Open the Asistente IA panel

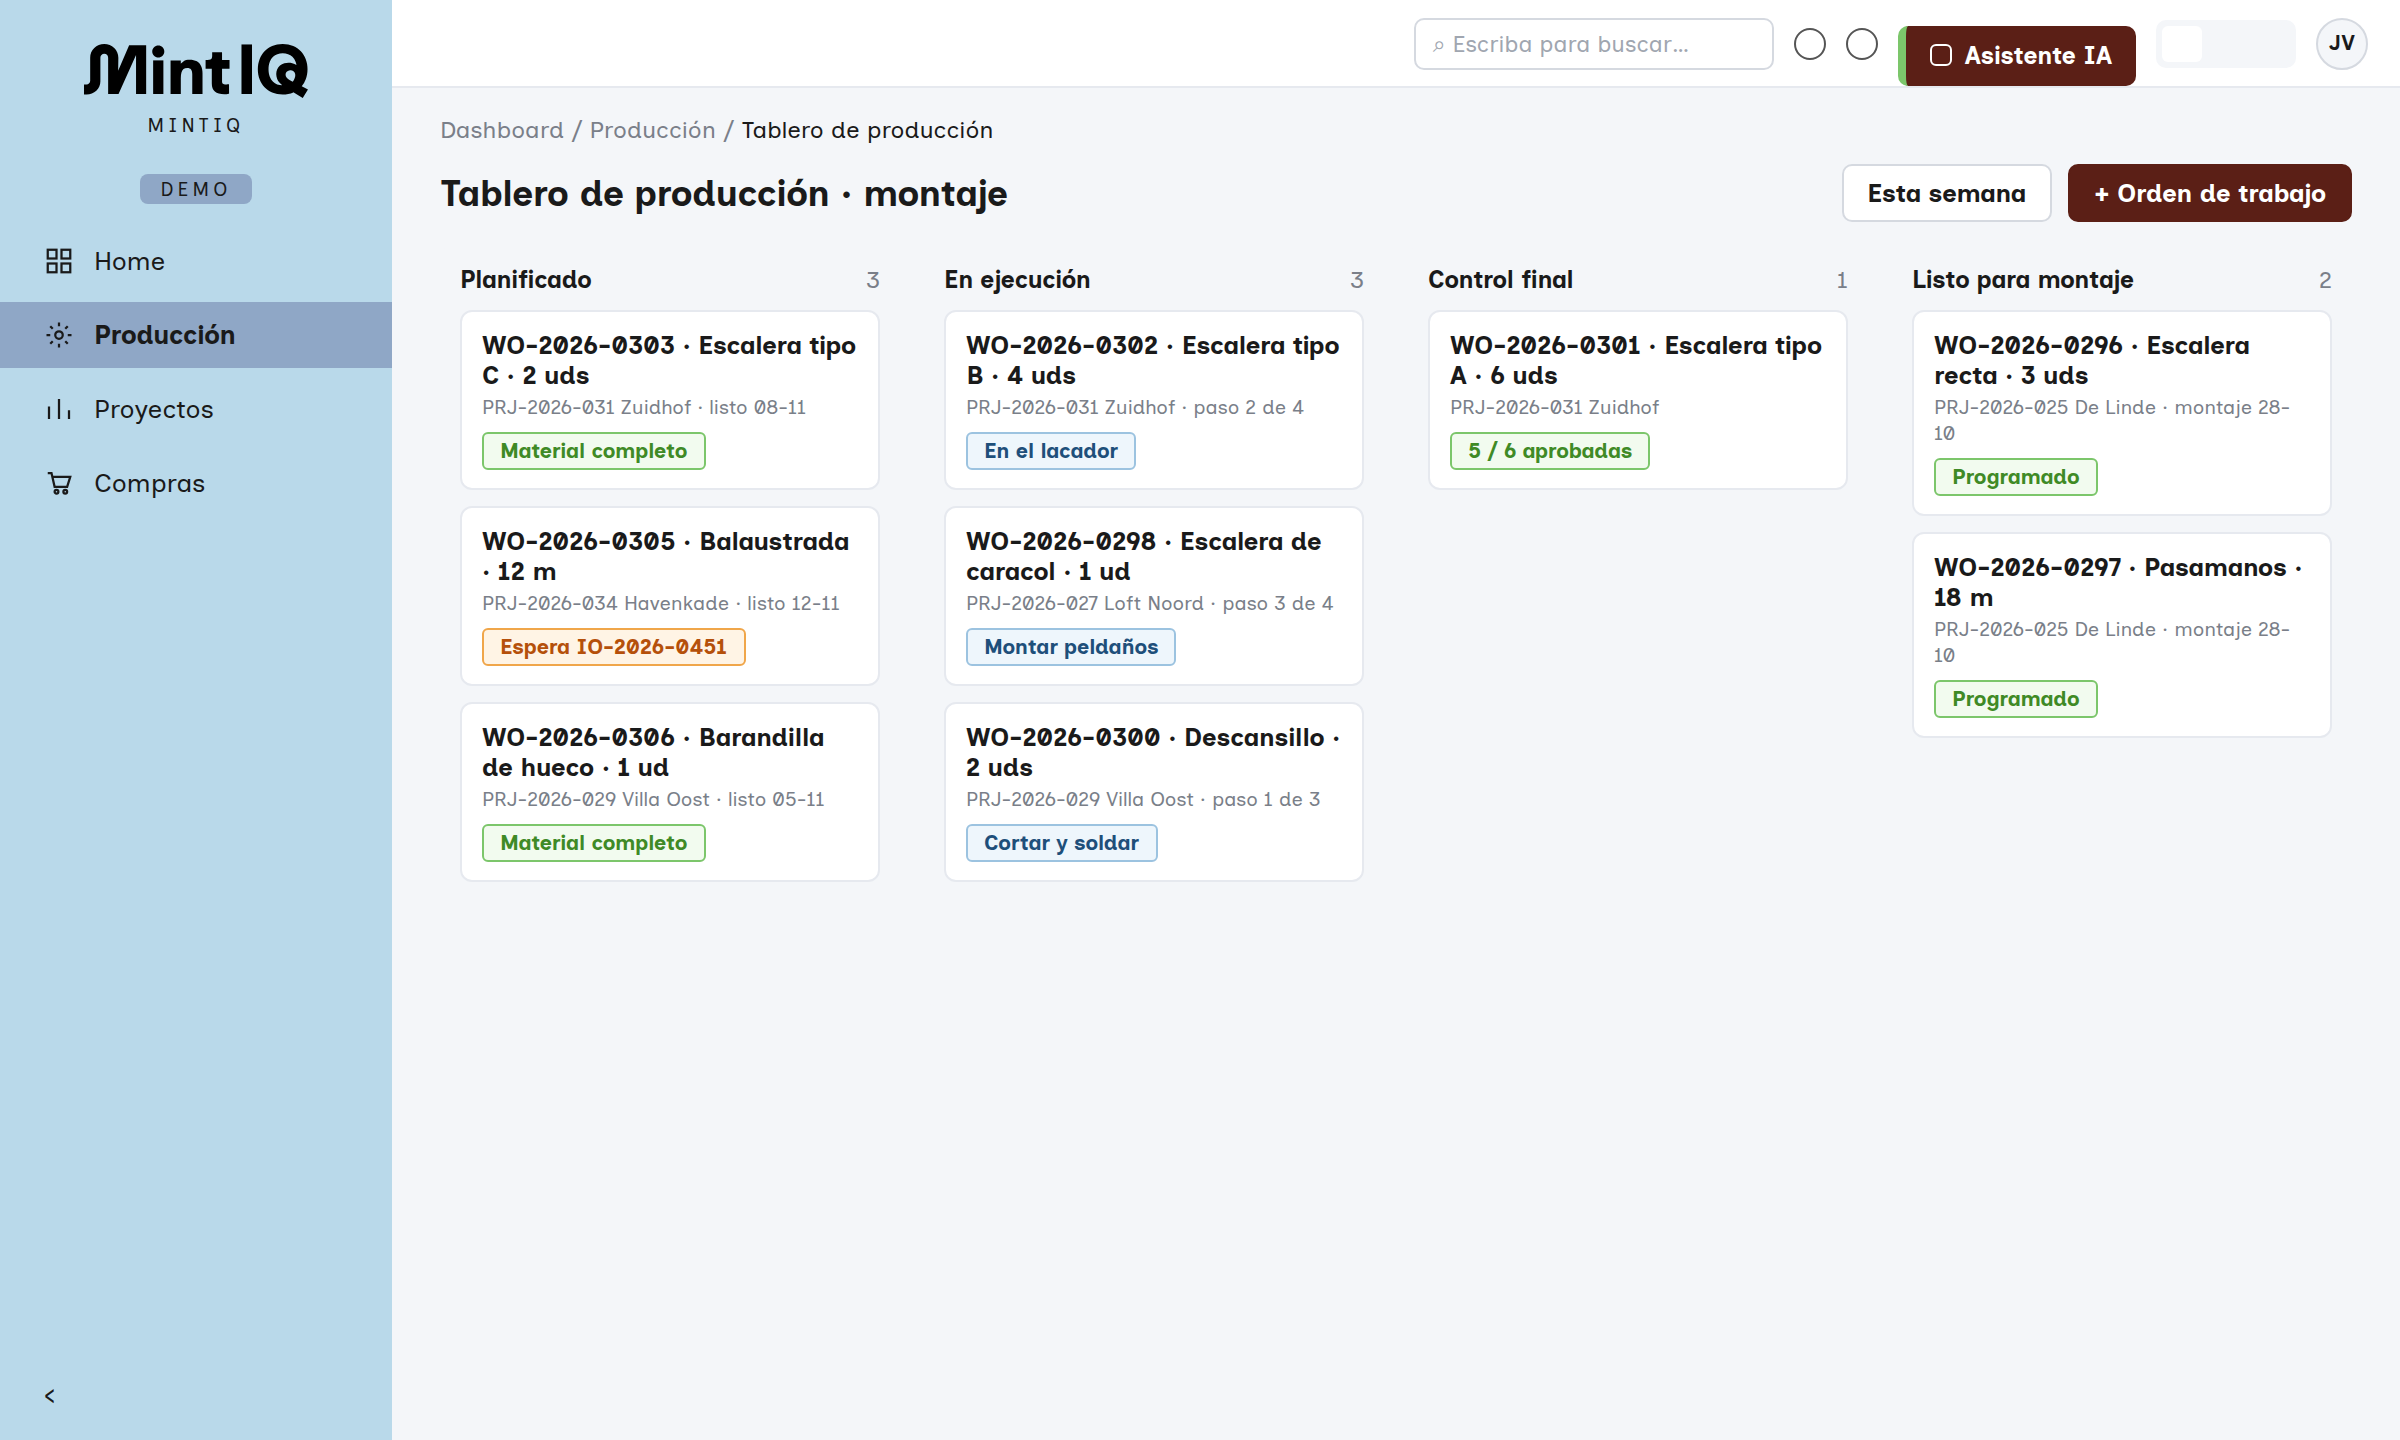tap(2019, 55)
